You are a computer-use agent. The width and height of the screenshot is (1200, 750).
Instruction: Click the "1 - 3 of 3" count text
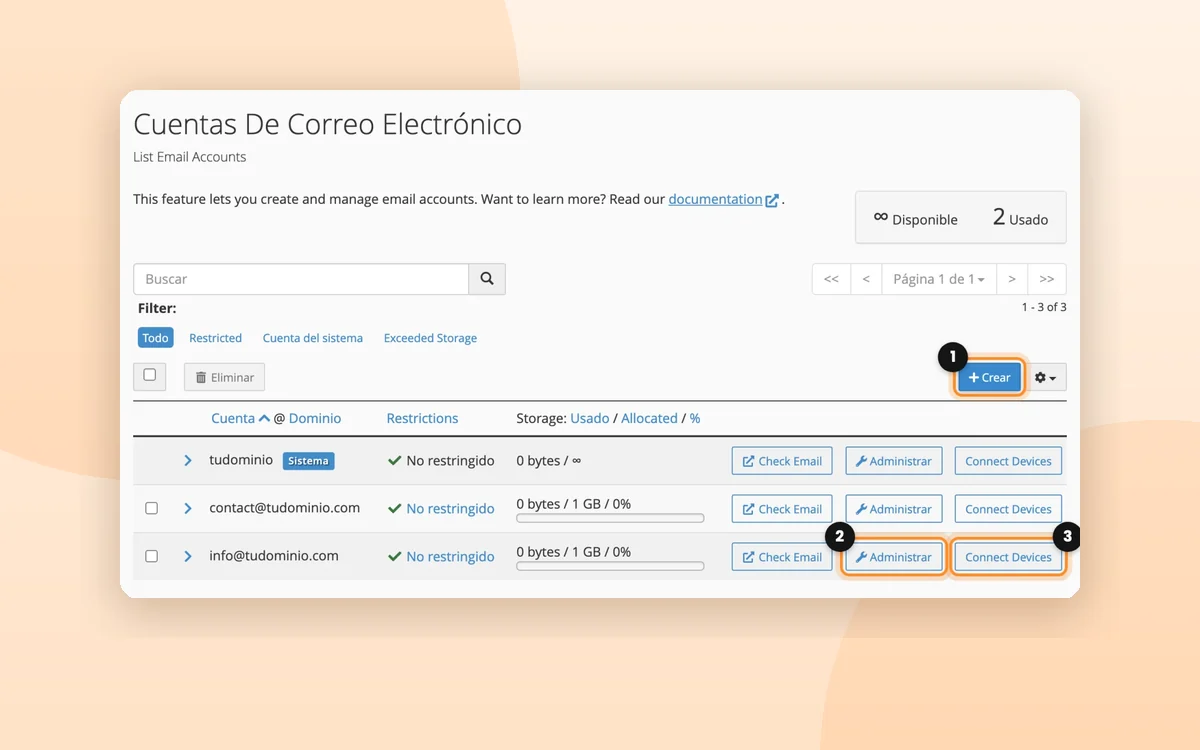(x=1044, y=307)
